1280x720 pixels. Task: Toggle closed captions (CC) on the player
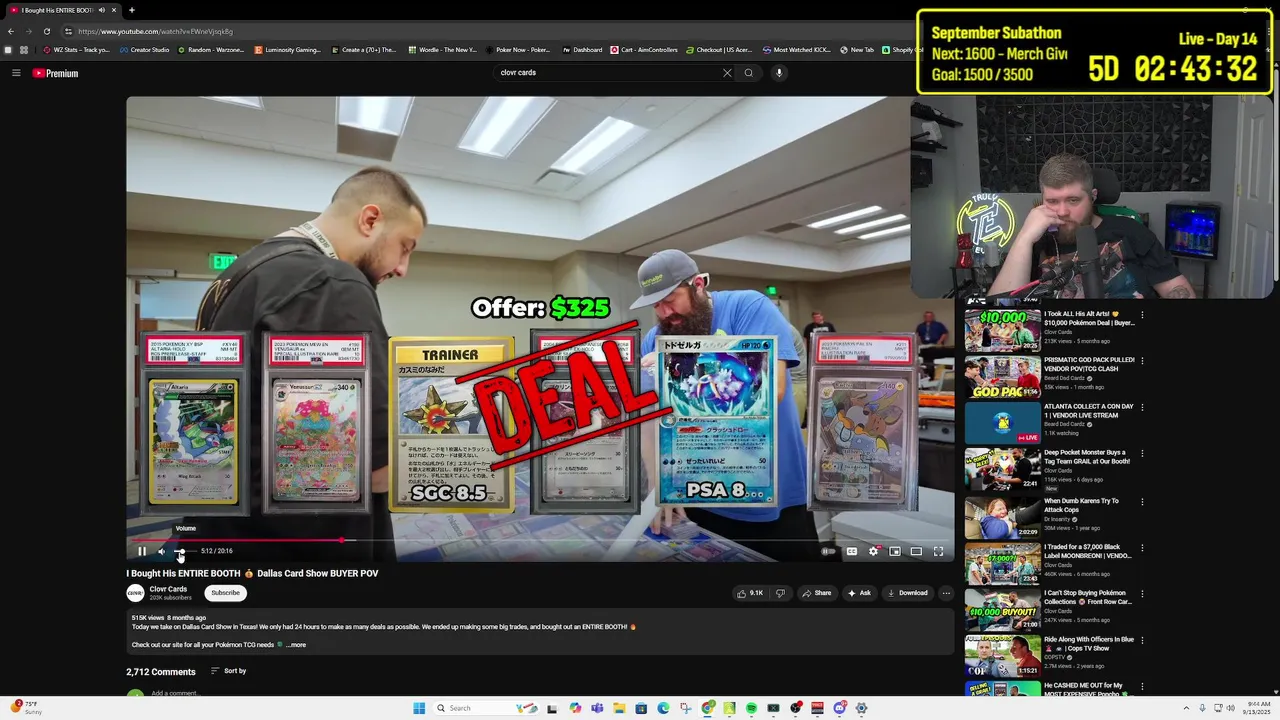852,551
